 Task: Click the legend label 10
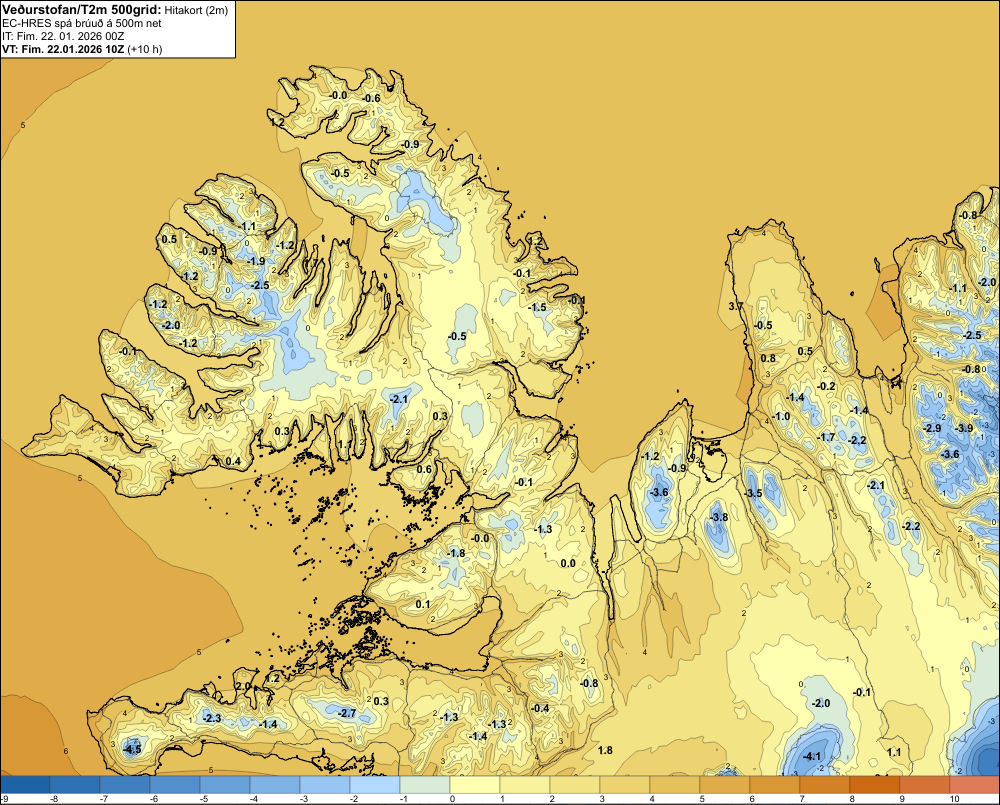[x=954, y=799]
